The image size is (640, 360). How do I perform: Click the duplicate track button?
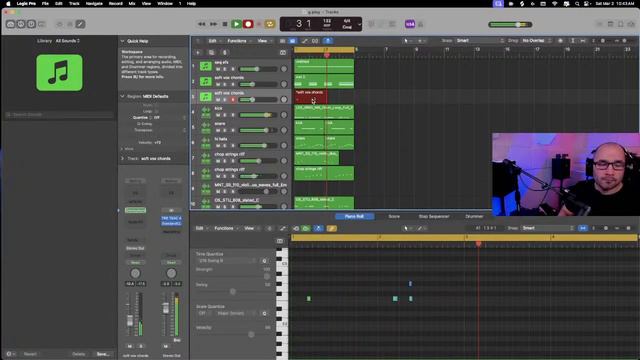pos(211,53)
